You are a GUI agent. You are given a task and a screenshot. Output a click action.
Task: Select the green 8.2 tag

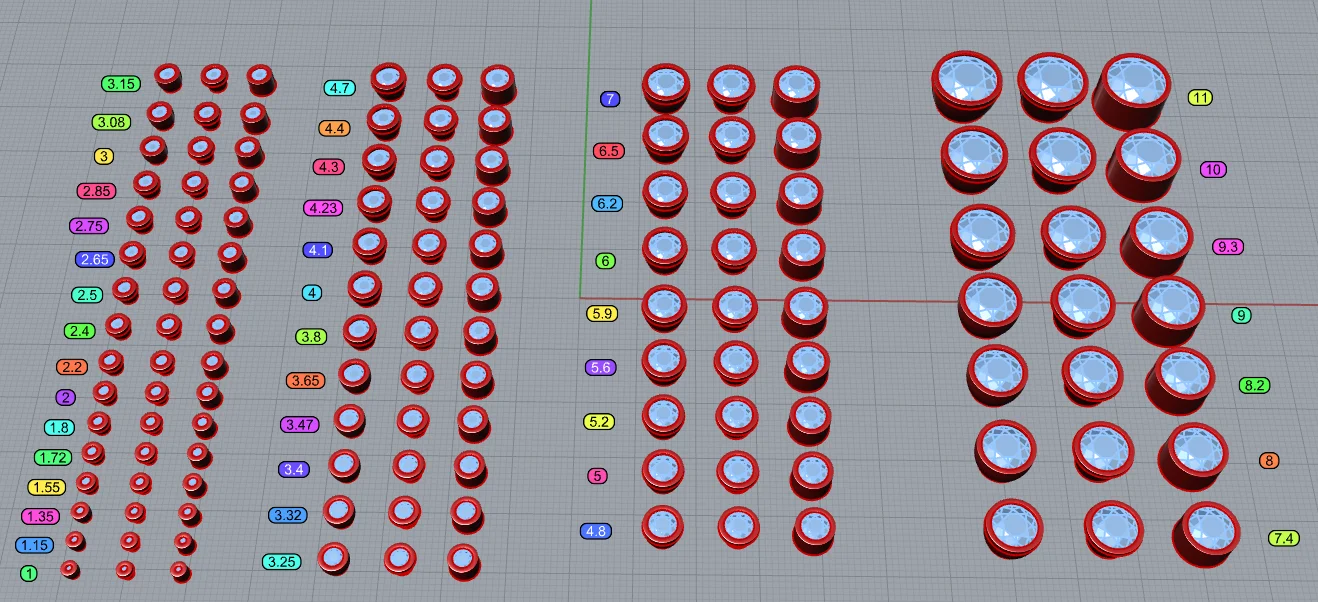(1254, 385)
